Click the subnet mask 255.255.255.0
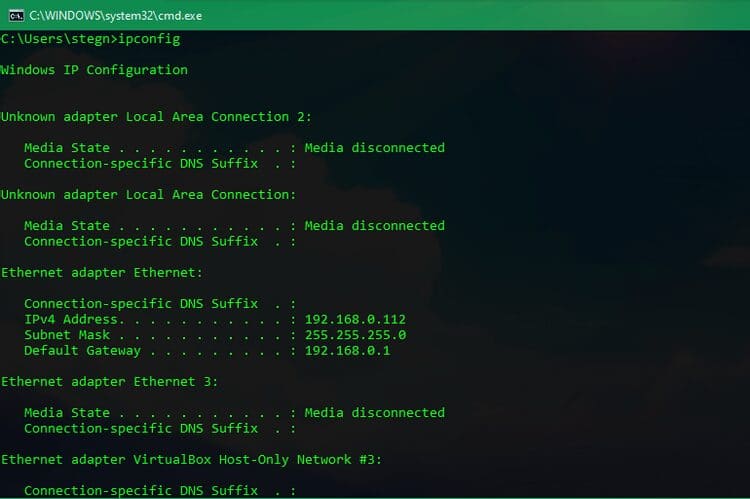The height and width of the screenshot is (499, 750). pyautogui.click(x=355, y=335)
